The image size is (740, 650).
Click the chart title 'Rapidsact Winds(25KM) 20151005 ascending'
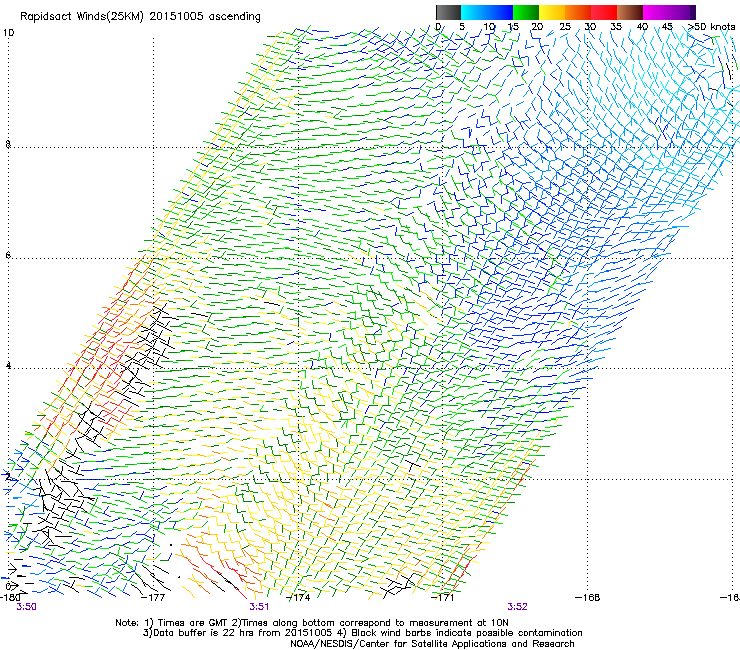[x=140, y=17]
